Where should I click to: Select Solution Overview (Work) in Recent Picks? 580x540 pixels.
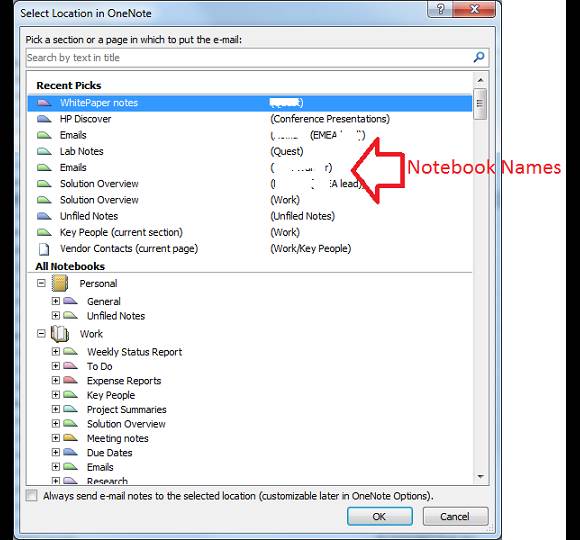[250, 200]
